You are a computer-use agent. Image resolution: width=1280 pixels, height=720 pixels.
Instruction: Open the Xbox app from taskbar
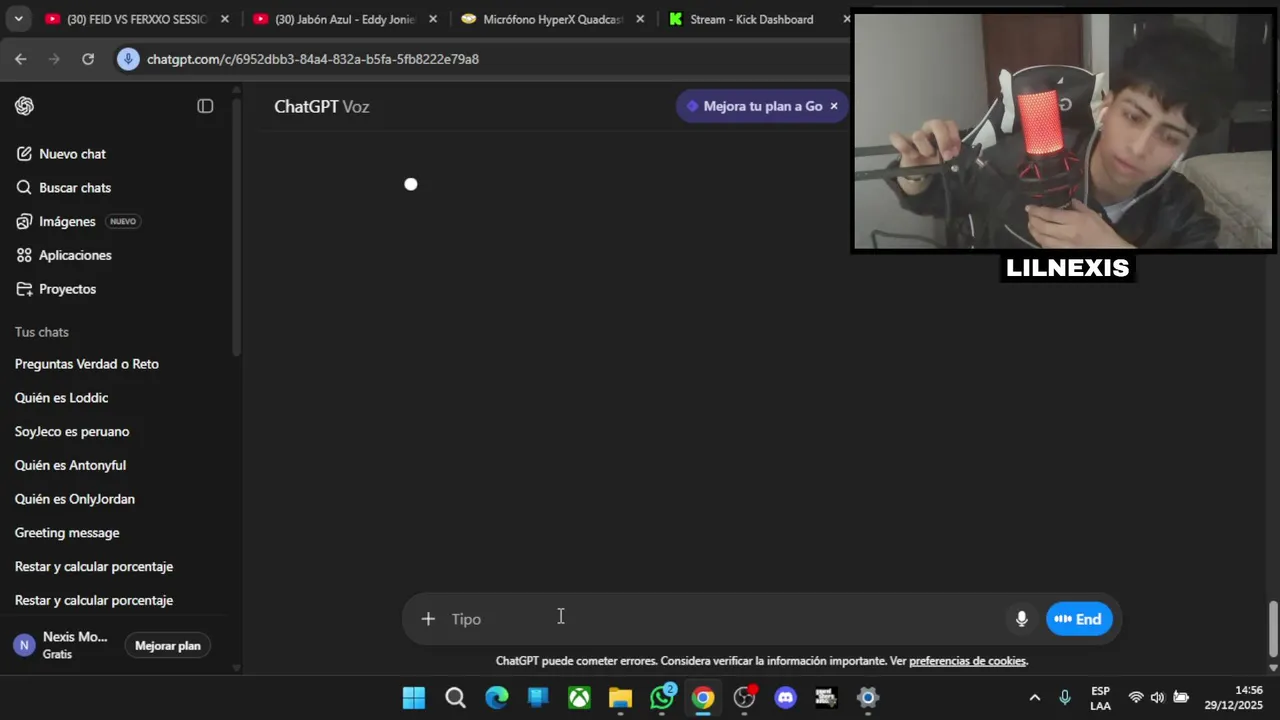(x=579, y=698)
